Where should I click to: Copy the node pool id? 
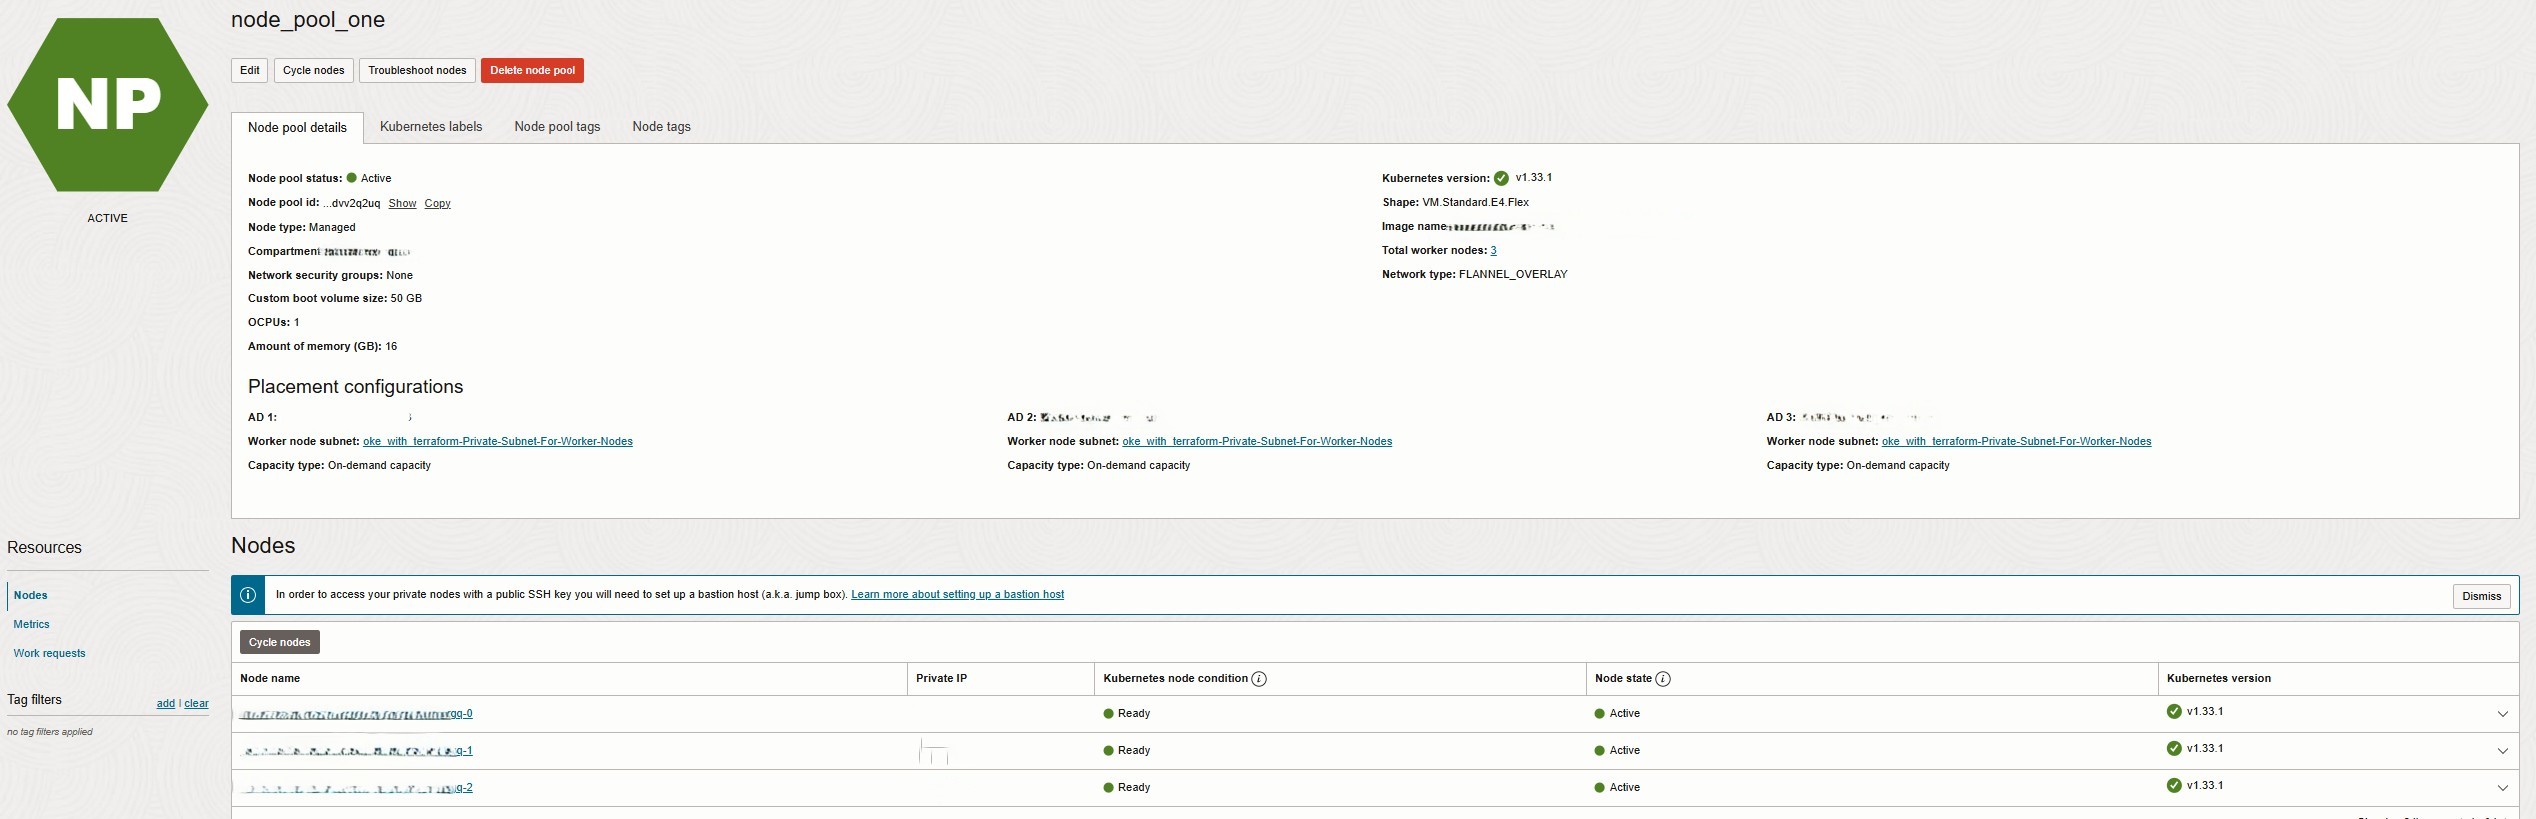click(x=437, y=204)
